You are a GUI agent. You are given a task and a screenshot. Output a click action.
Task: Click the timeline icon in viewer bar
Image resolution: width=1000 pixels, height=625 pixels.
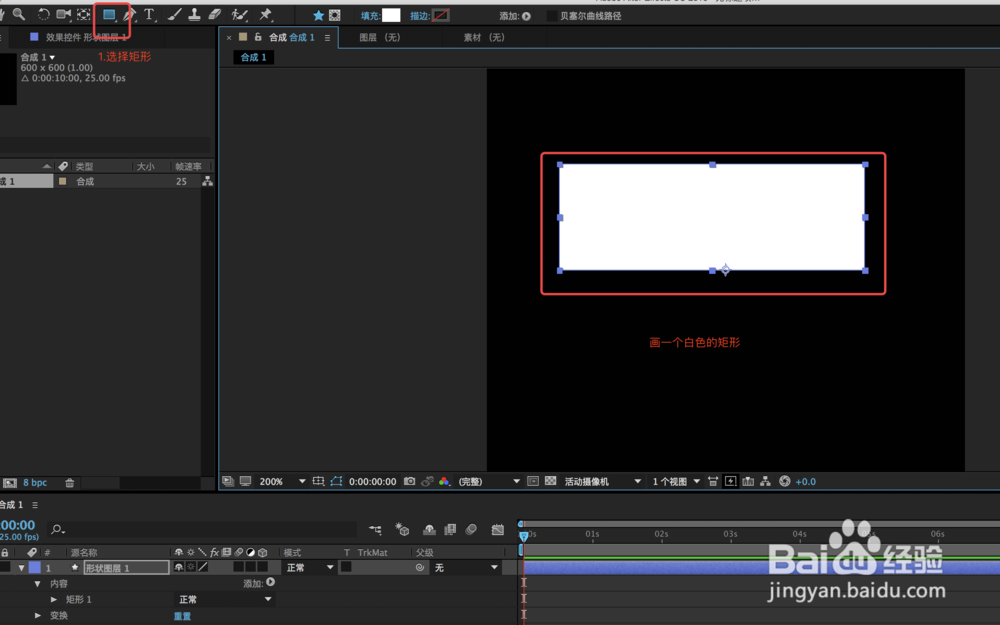(748, 482)
